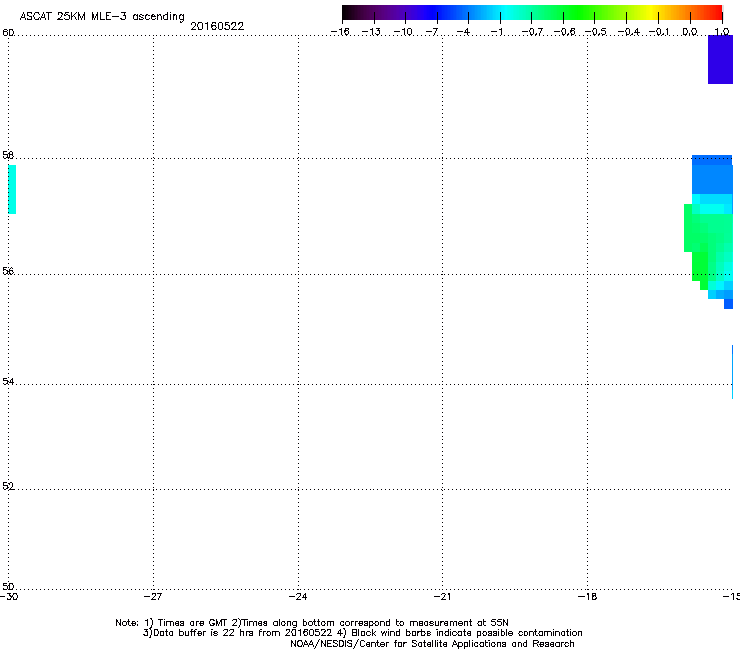This screenshot has height=650, width=740.
Task: Click the red end of the colorbar
Action: [x=715, y=12]
